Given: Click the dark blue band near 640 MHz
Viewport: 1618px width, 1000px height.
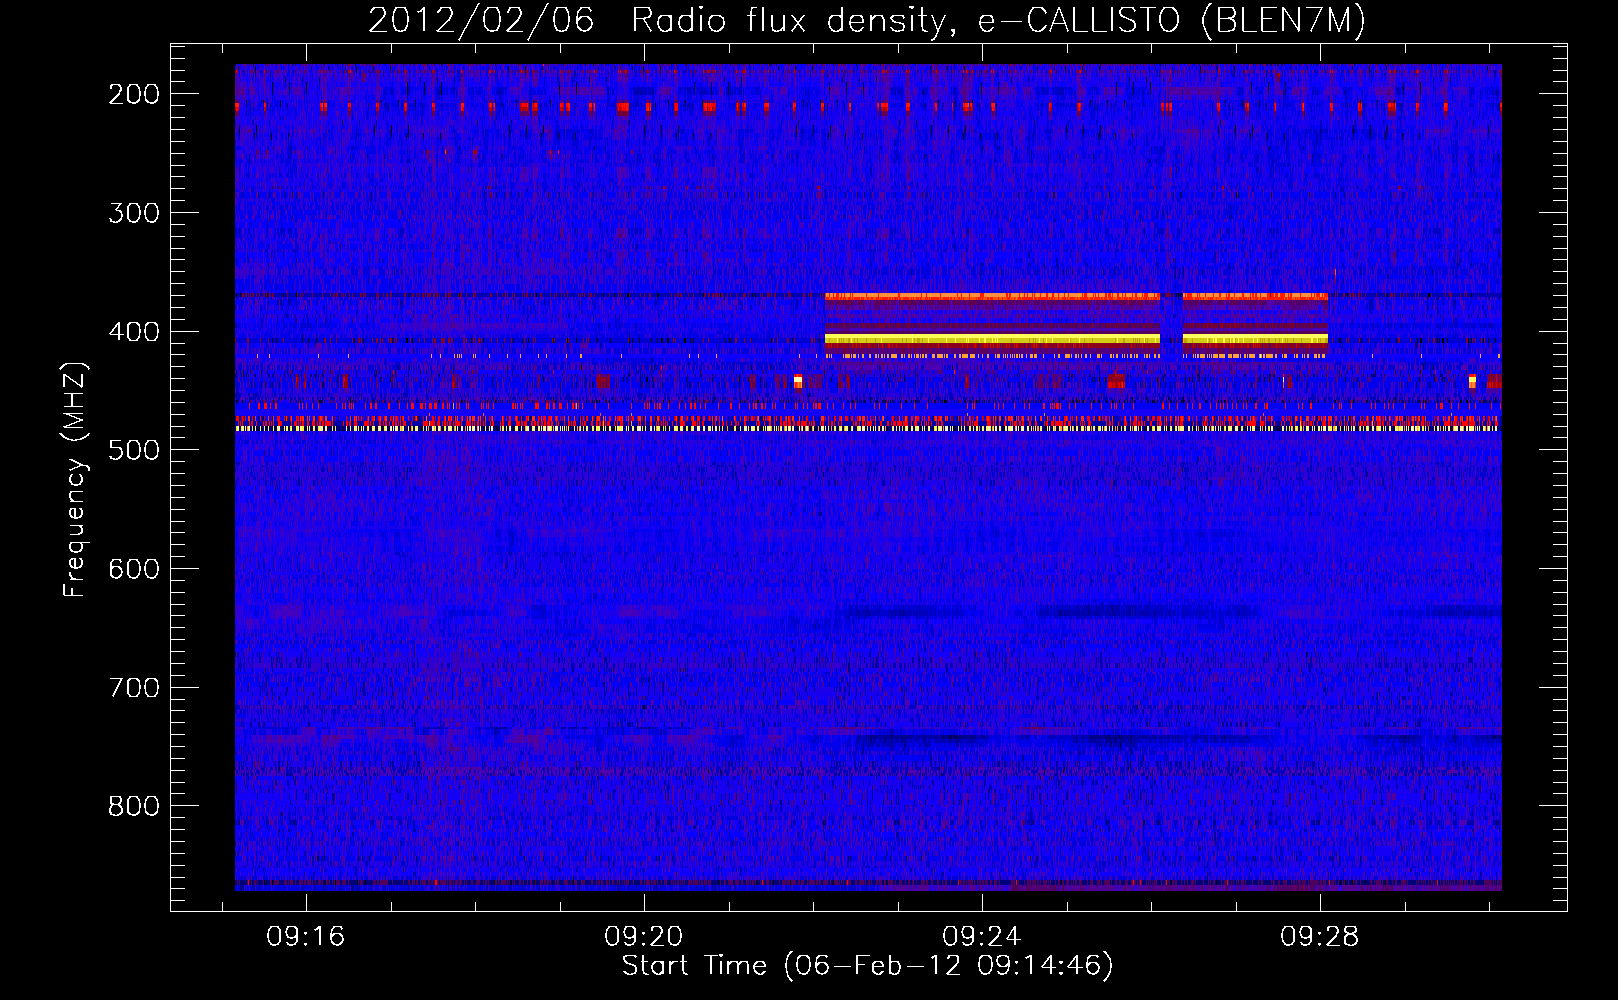Looking at the screenshot, I should coord(1150,611).
